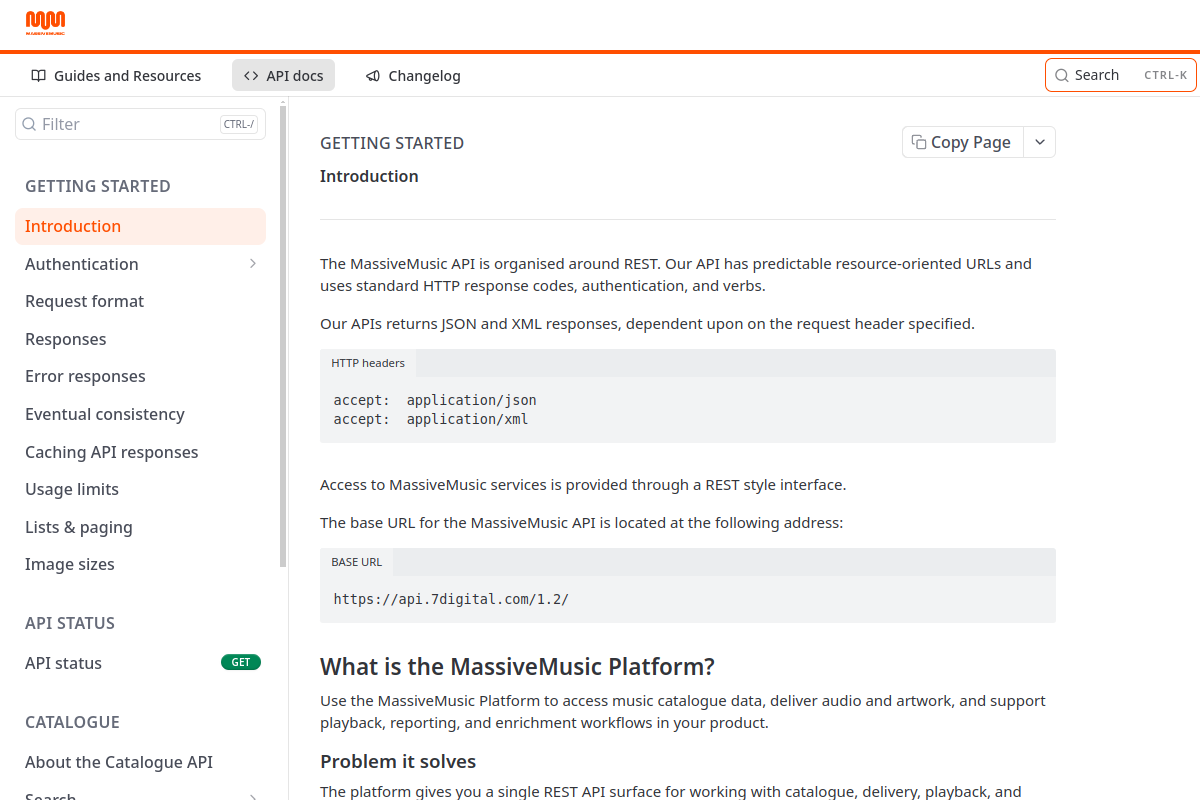Navigate to Error responses
The image size is (1200, 800).
tap(140, 376)
